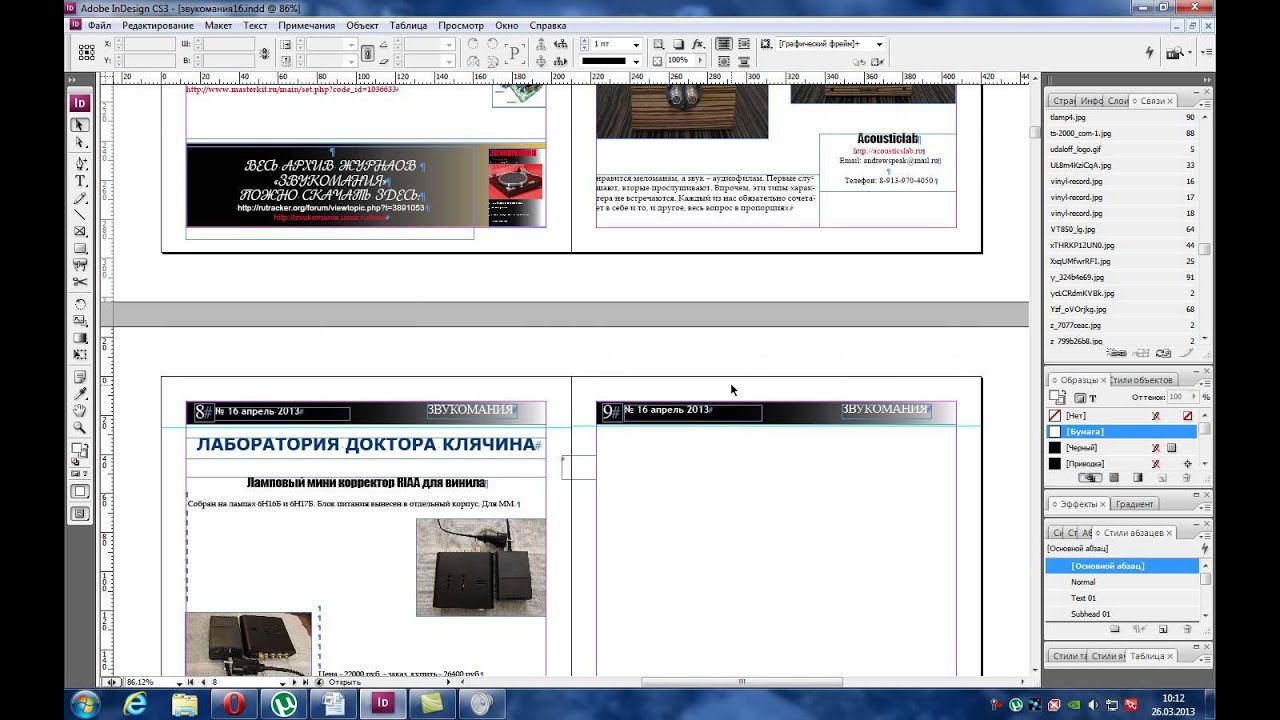This screenshot has height=720, width=1280.
Task: Toggle constrain proportions chain for scaling
Action: (x=368, y=53)
